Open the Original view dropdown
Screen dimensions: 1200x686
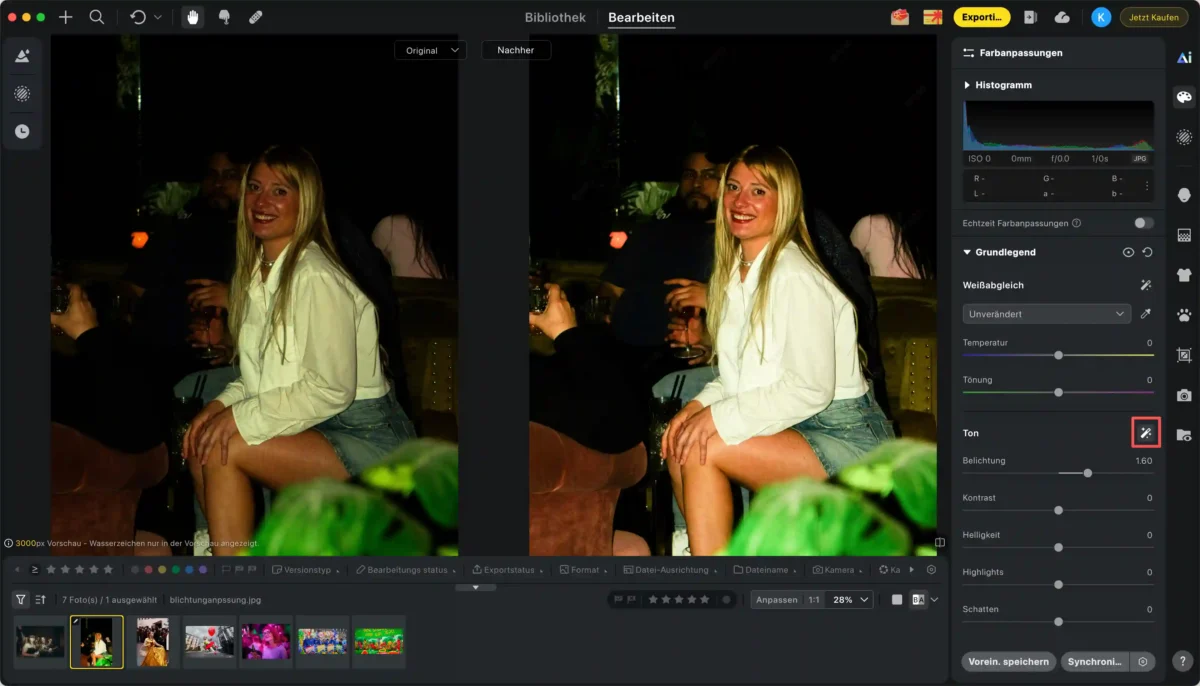pyautogui.click(x=430, y=50)
